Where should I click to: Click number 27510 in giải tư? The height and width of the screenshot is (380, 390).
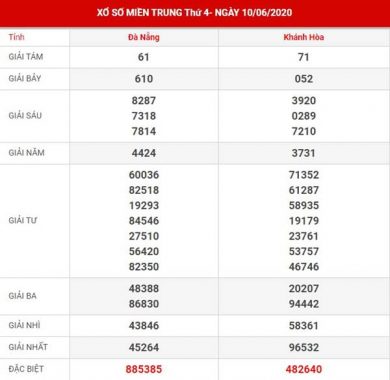coord(144,236)
